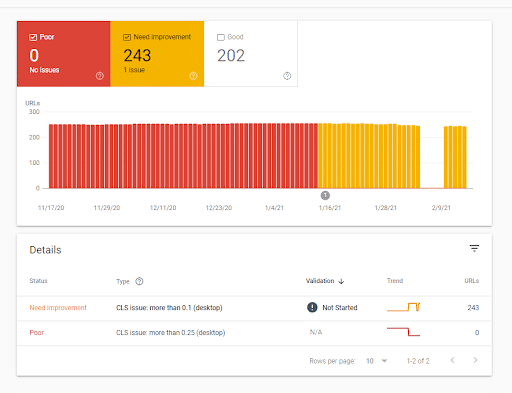
Task: Click the filter icon in Details
Action: coord(474,248)
